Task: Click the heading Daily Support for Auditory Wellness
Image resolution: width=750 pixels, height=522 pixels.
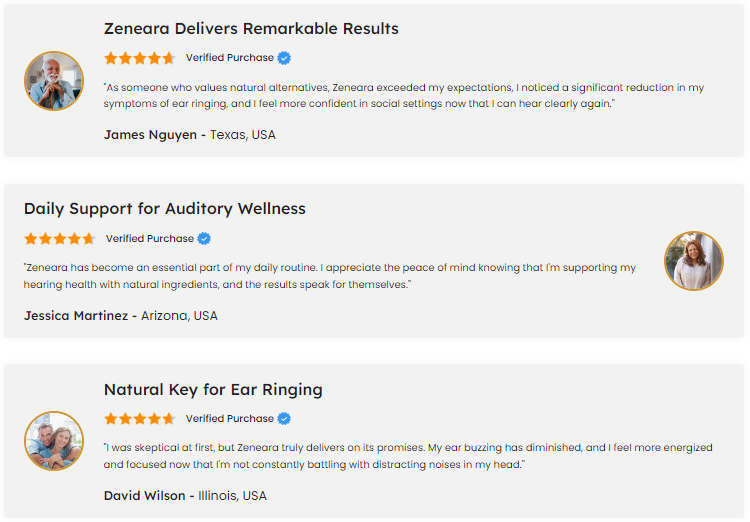Action: coord(165,209)
